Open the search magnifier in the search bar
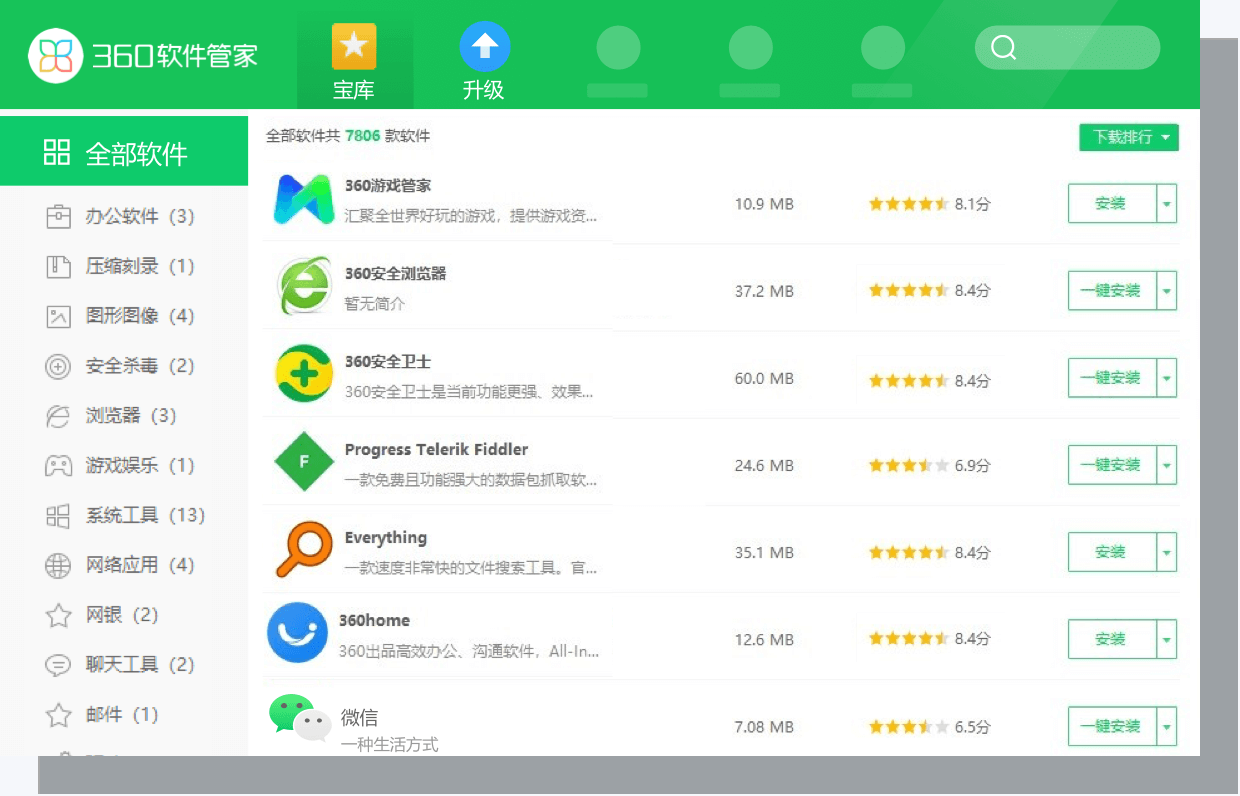 (1001, 47)
